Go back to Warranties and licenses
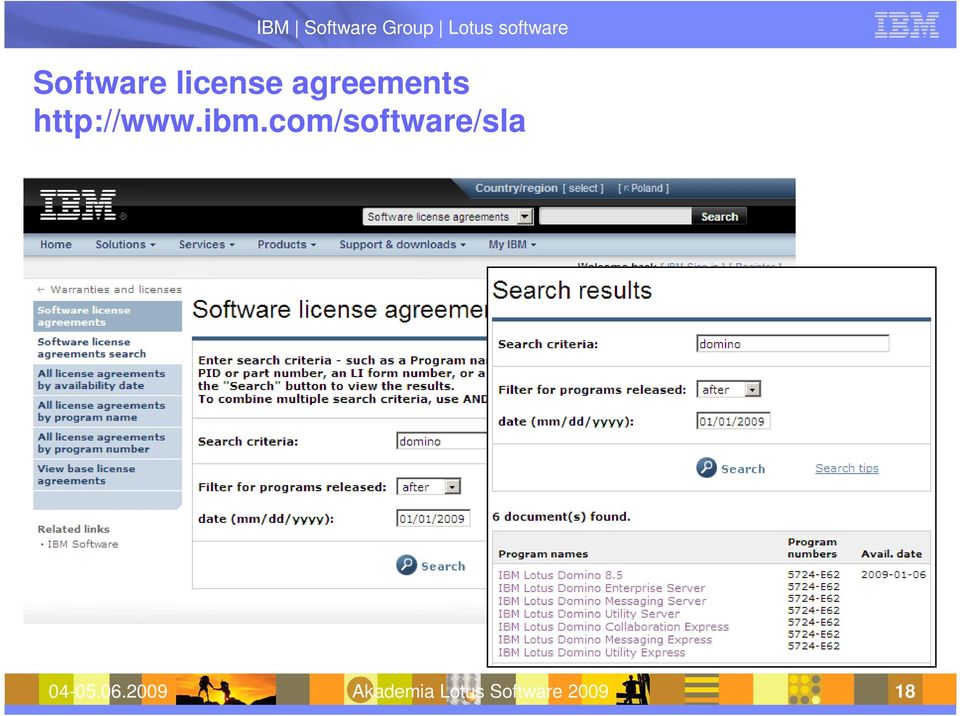 click(x=109, y=289)
